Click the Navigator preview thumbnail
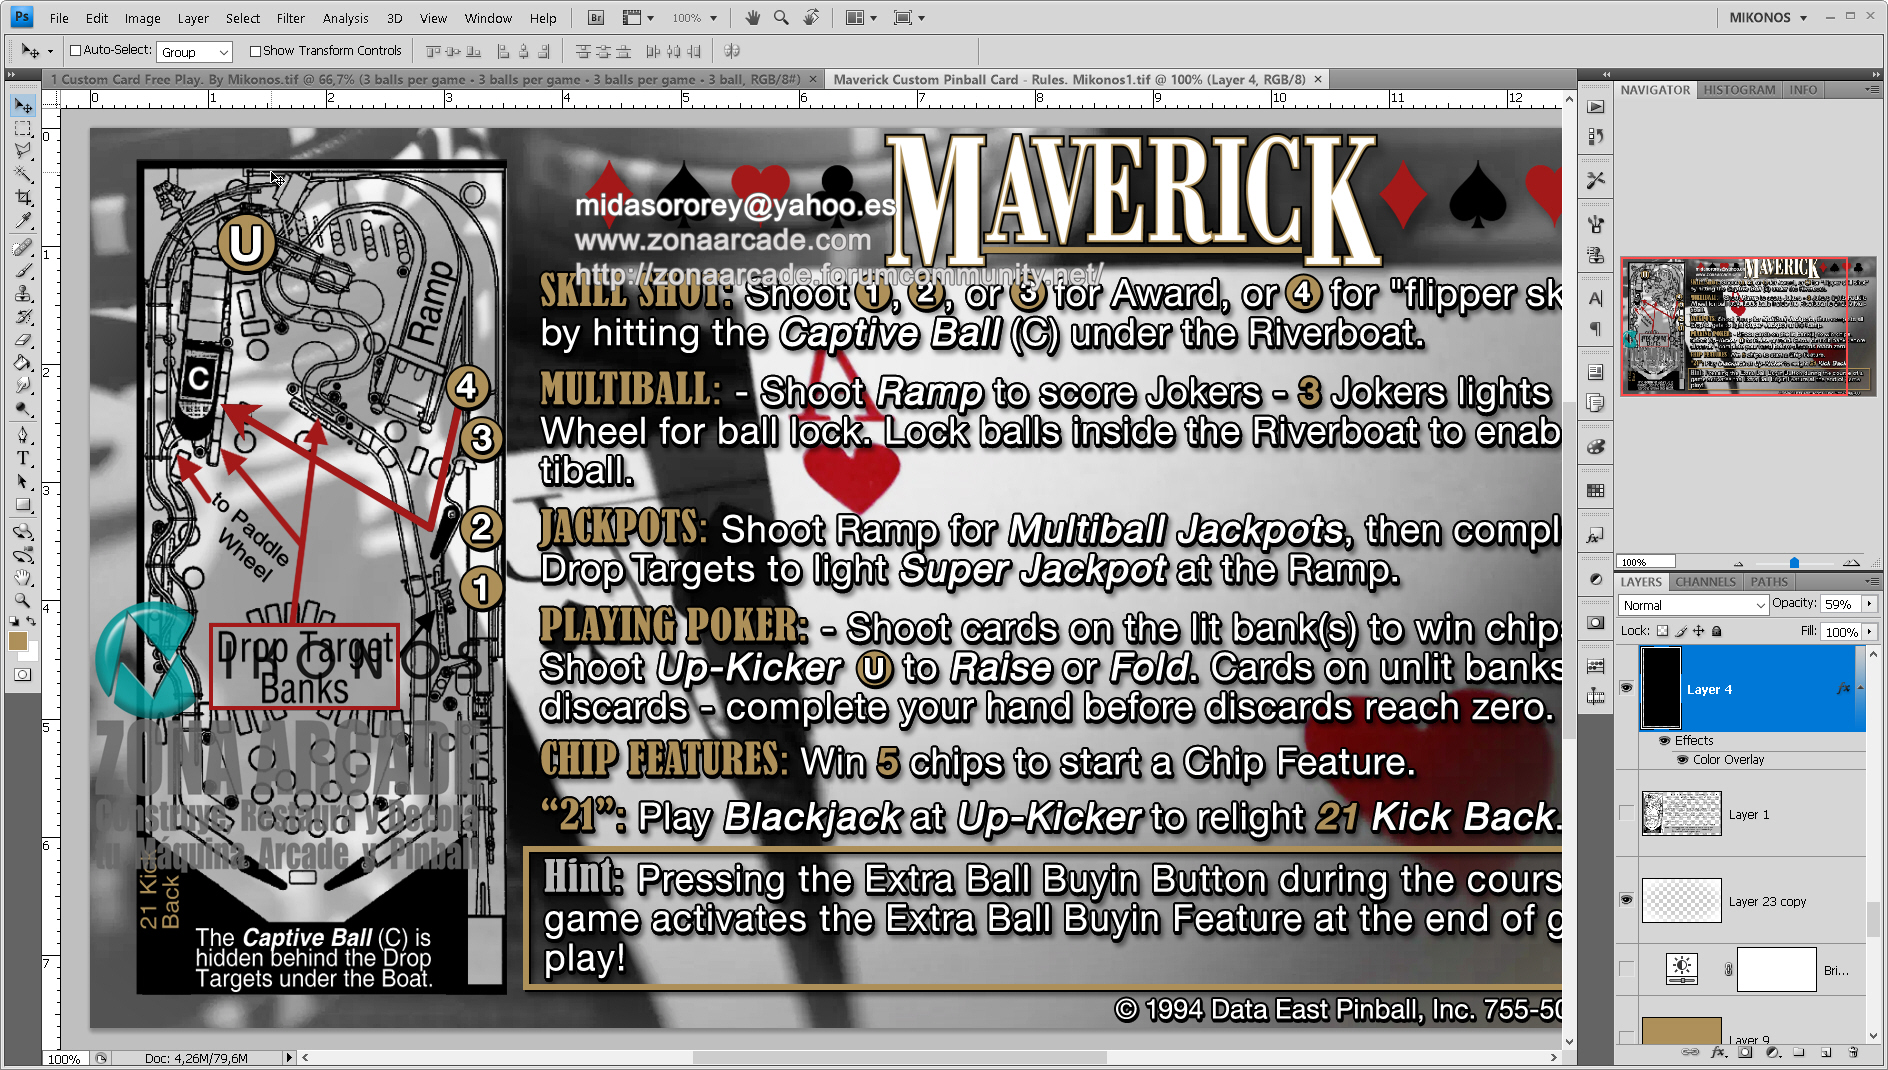The image size is (1888, 1070). coord(1747,326)
